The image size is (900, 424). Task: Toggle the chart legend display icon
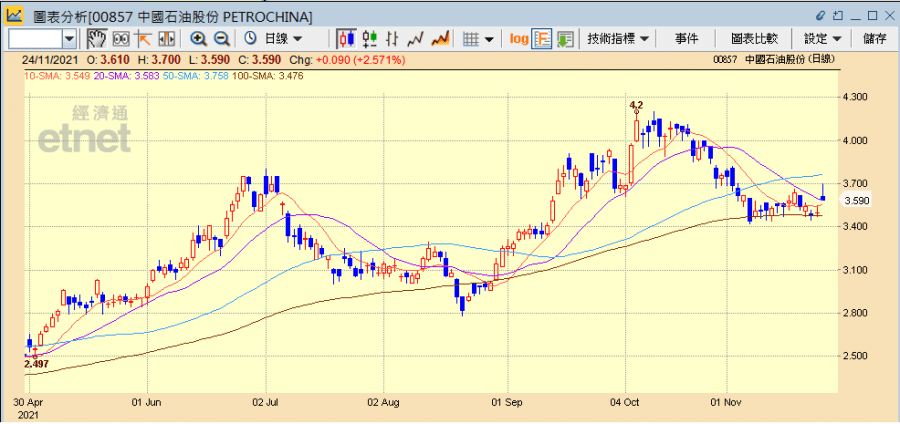point(542,38)
